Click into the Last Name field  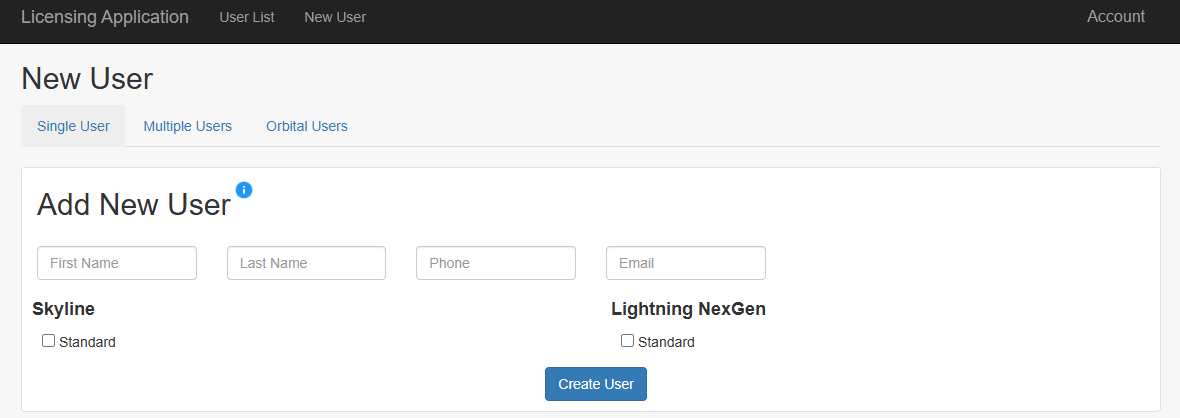tap(306, 263)
